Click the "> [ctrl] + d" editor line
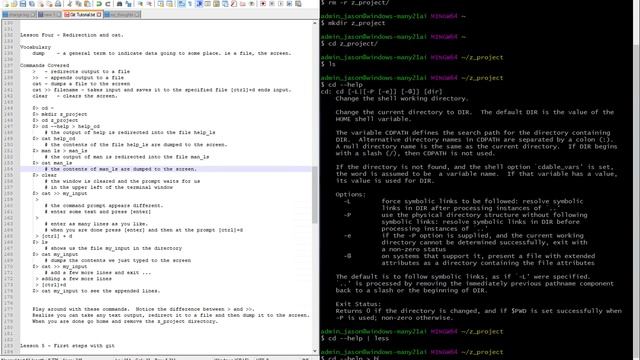The height and width of the screenshot is (360, 640). tap(53, 236)
